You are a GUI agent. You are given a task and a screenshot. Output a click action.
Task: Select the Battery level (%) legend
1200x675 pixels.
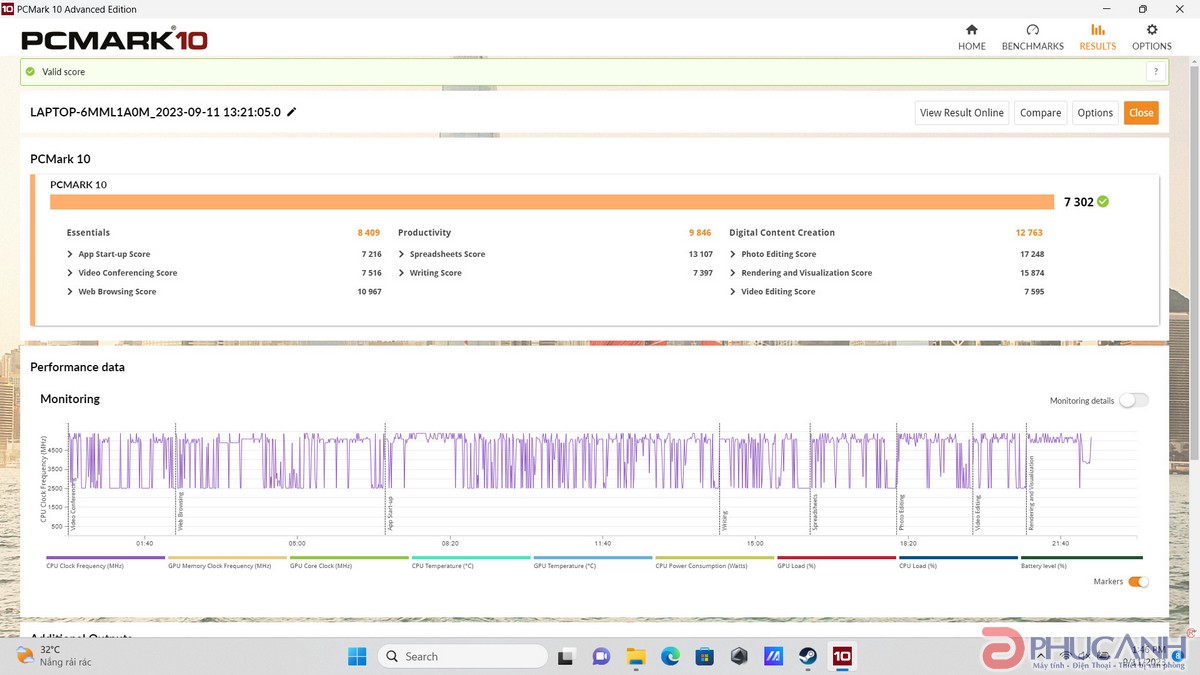click(x=1081, y=562)
